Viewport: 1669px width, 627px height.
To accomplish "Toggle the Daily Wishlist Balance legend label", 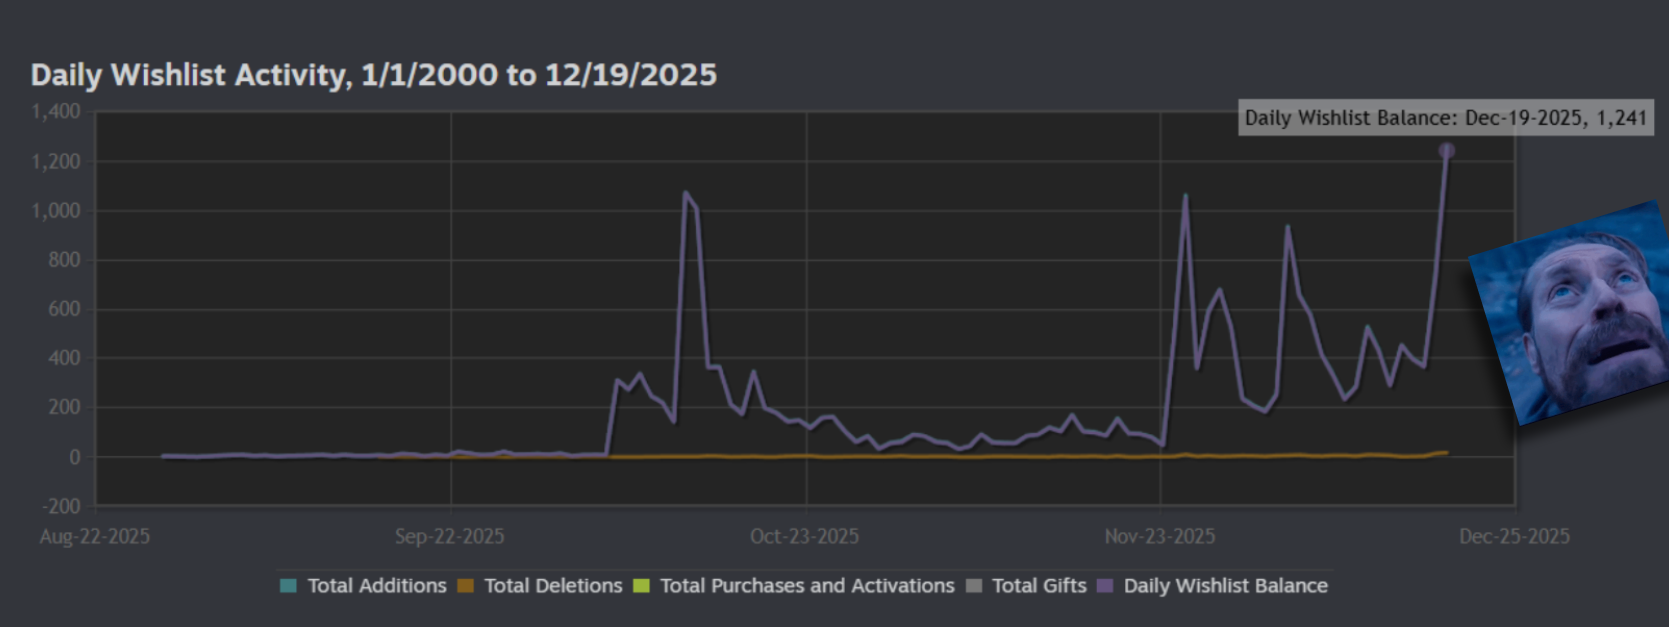I will 1226,586.
